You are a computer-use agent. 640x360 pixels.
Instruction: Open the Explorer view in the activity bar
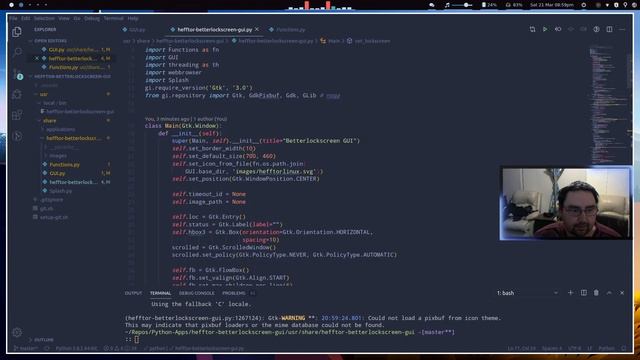coord(17,32)
